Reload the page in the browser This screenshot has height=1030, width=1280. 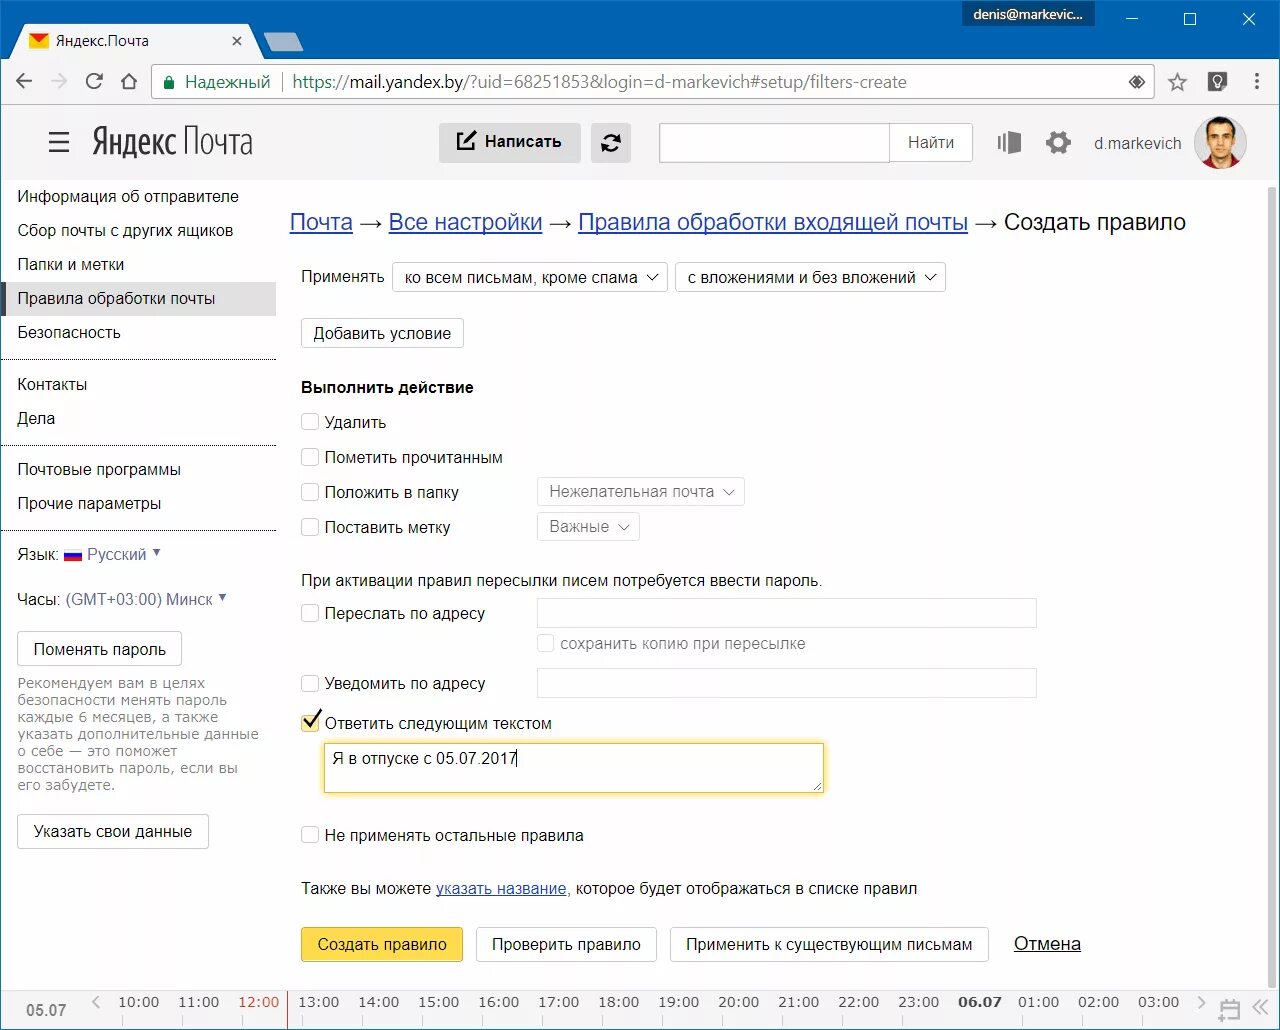pyautogui.click(x=94, y=82)
